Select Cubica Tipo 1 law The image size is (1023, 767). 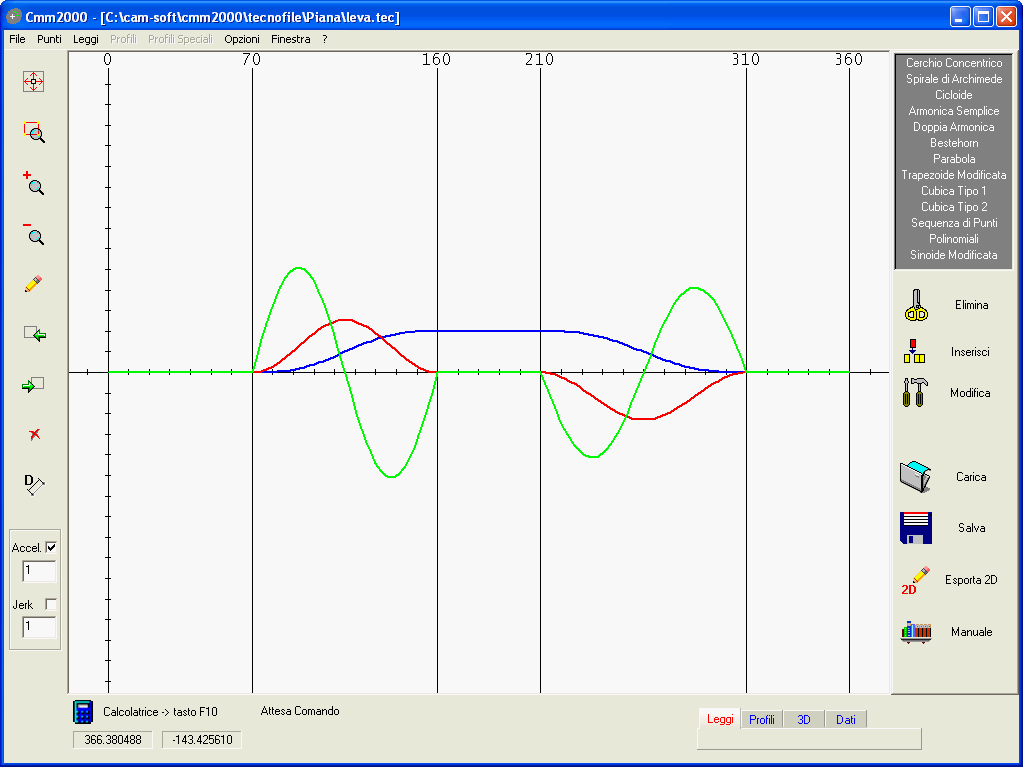tap(954, 191)
